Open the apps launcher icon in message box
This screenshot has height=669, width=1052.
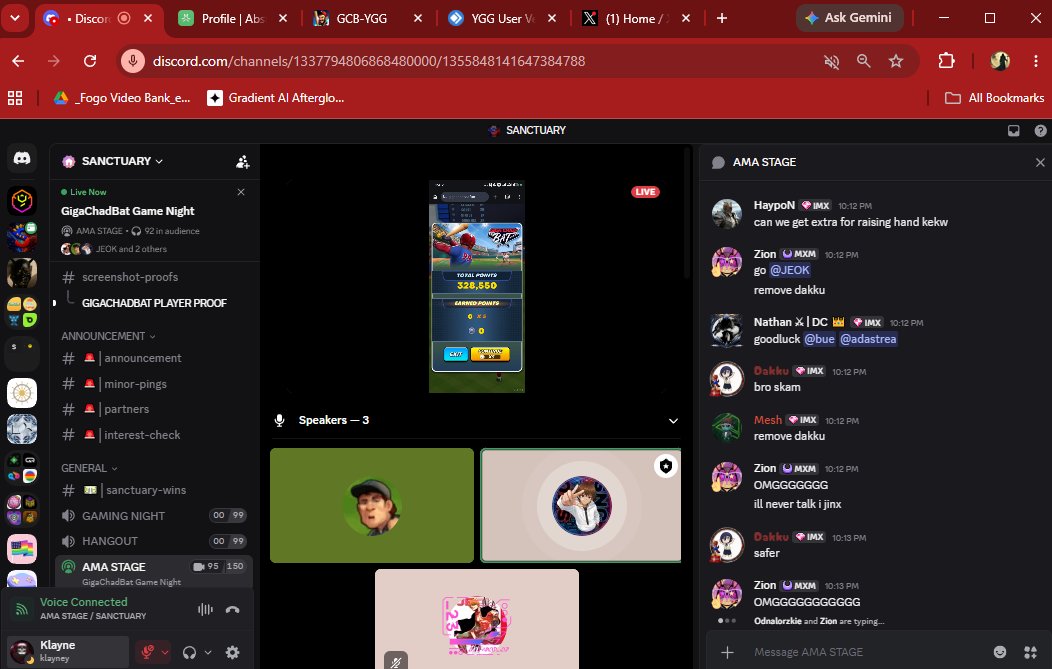pos(1031,652)
